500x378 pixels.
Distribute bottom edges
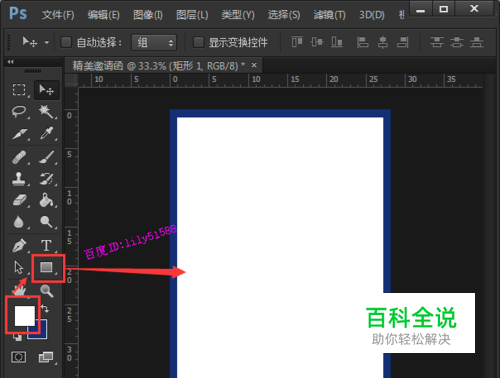[x=477, y=42]
